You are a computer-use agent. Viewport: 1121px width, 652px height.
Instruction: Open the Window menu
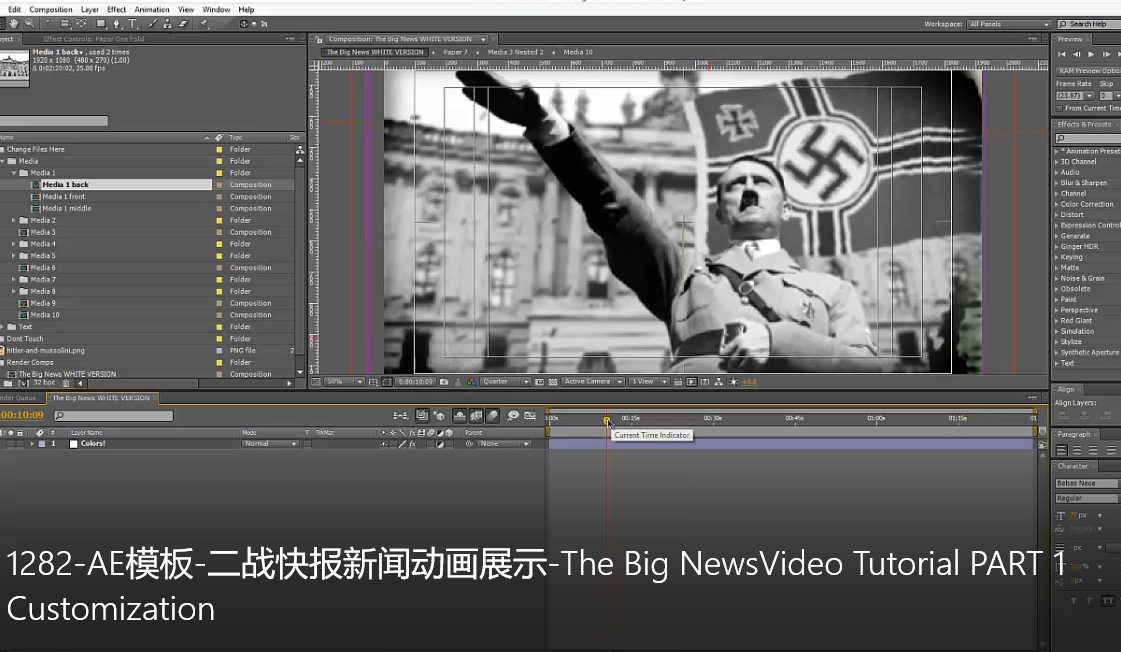(216, 9)
